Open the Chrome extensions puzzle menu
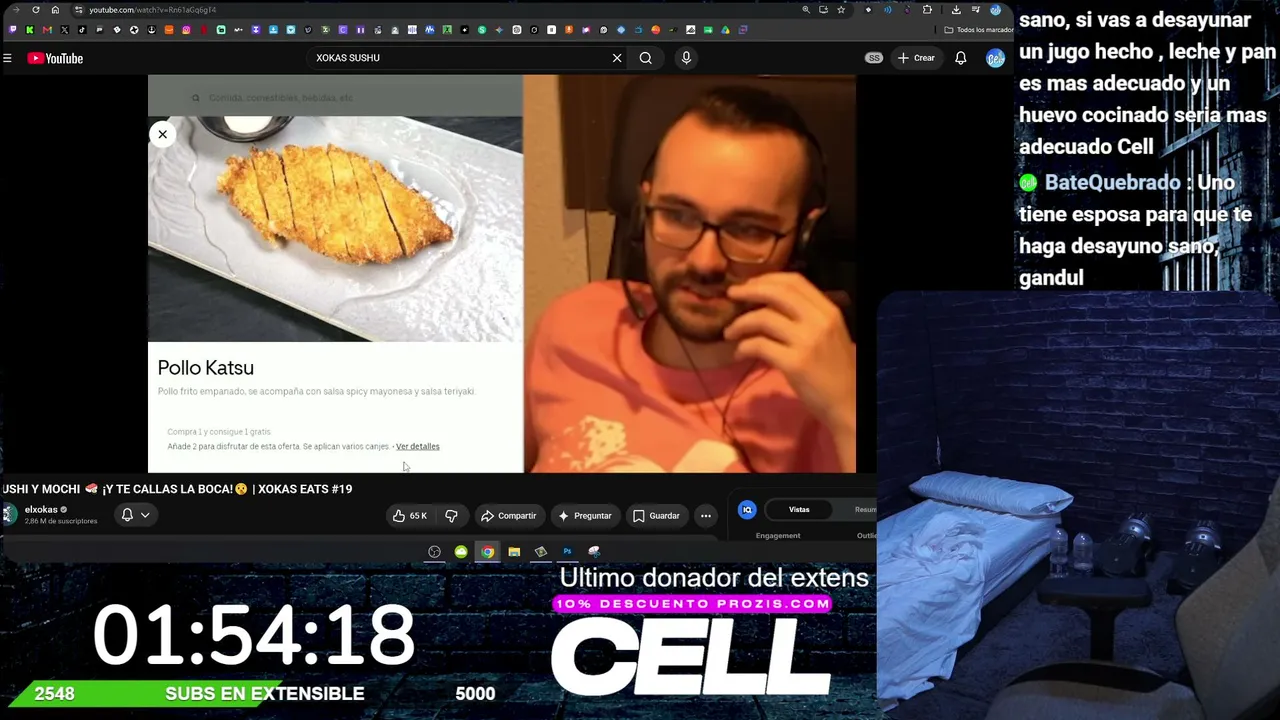 pos(927,10)
